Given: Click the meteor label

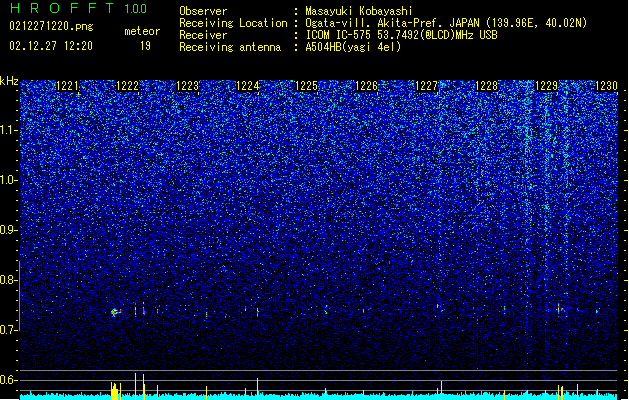Looking at the screenshot, I should 142,31.
